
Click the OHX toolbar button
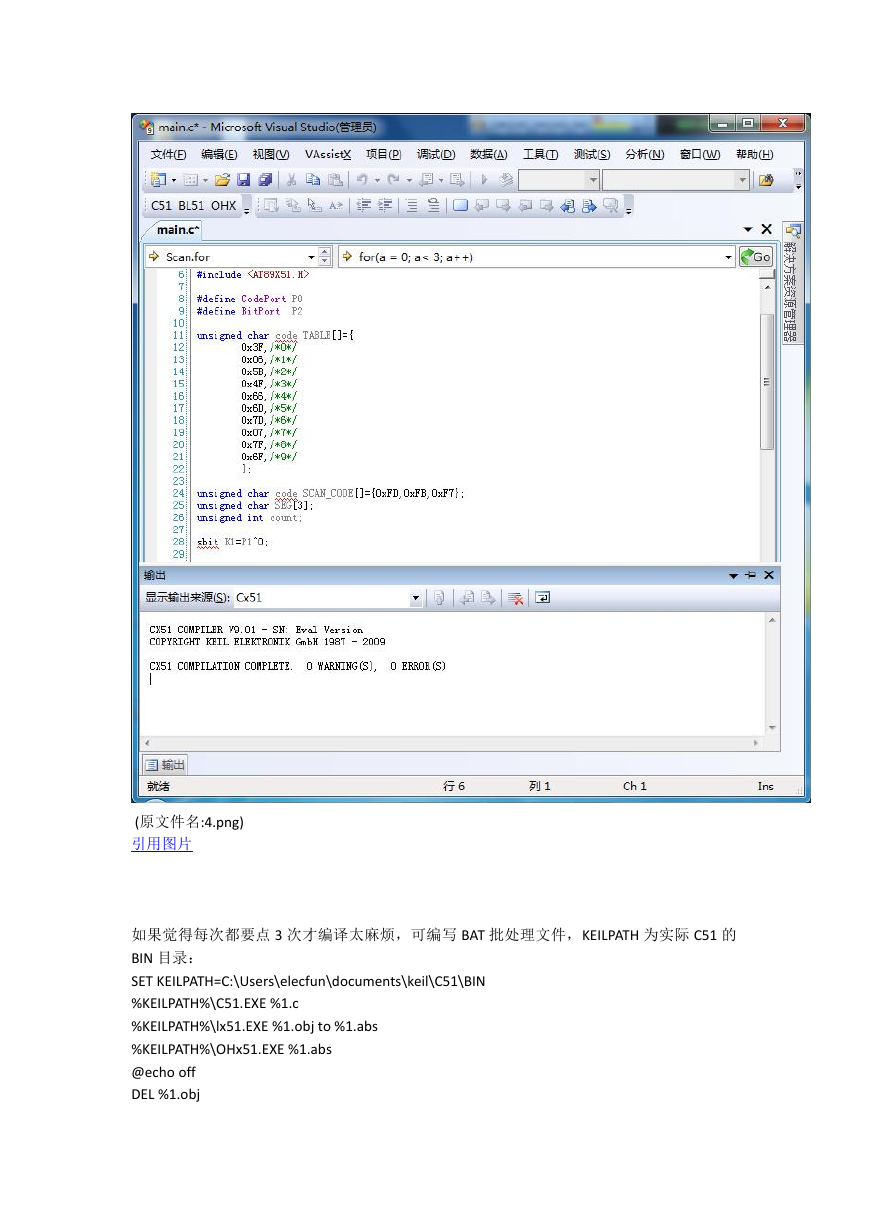(x=225, y=206)
